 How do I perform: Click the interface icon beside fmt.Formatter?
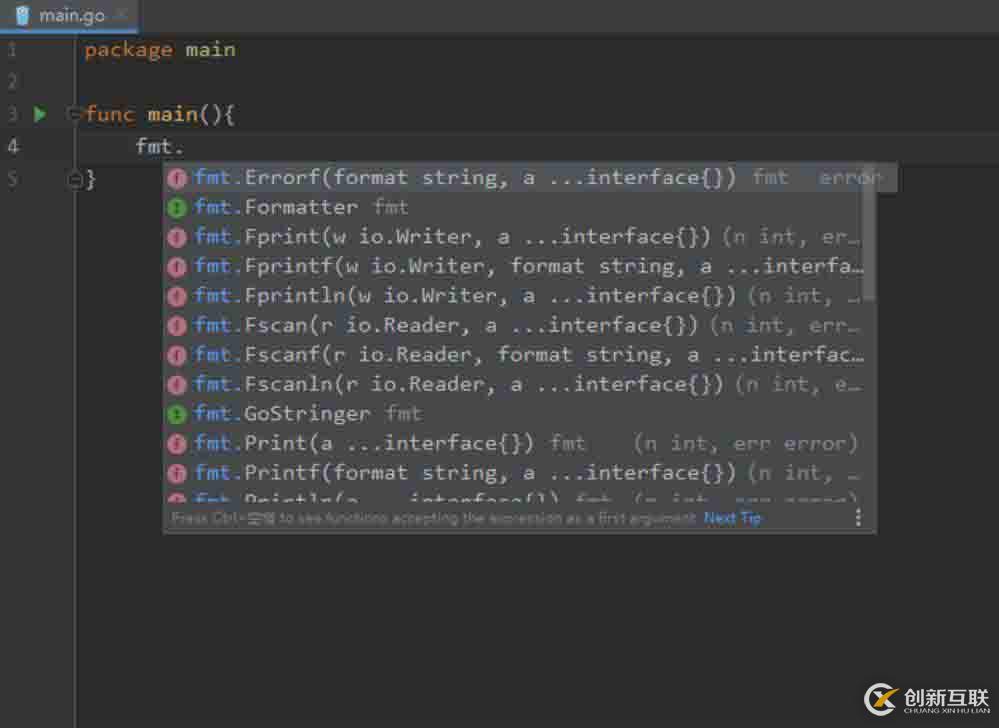(x=177, y=208)
